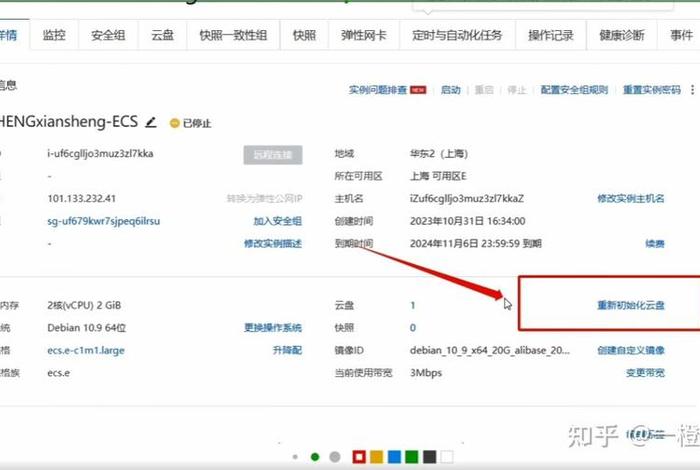Click the greyed 停止 action
This screenshot has width=700, height=470.
pos(517,90)
